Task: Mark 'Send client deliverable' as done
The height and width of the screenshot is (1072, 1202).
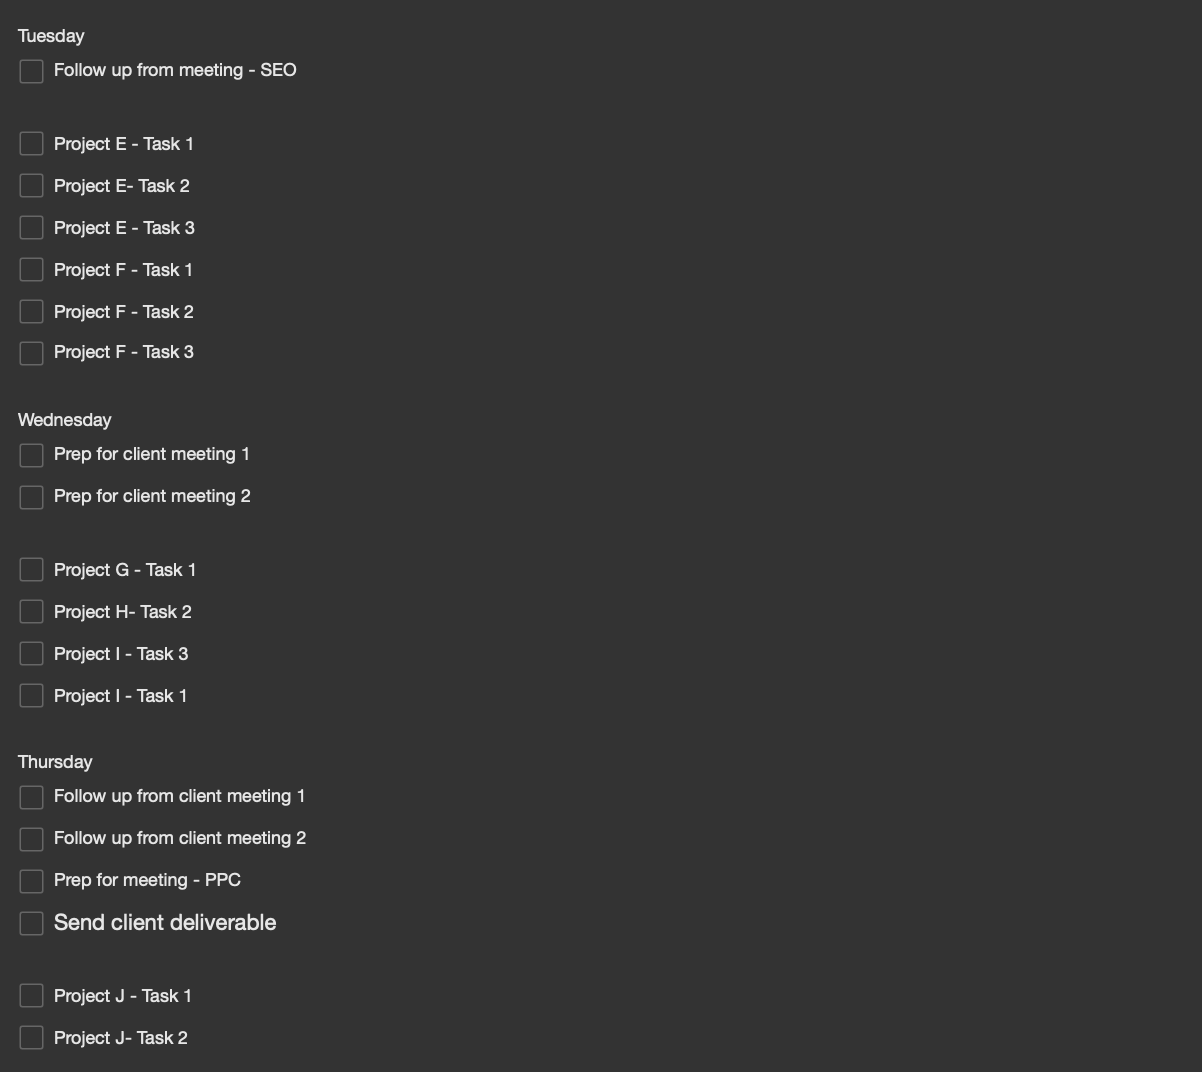Action: [31, 923]
